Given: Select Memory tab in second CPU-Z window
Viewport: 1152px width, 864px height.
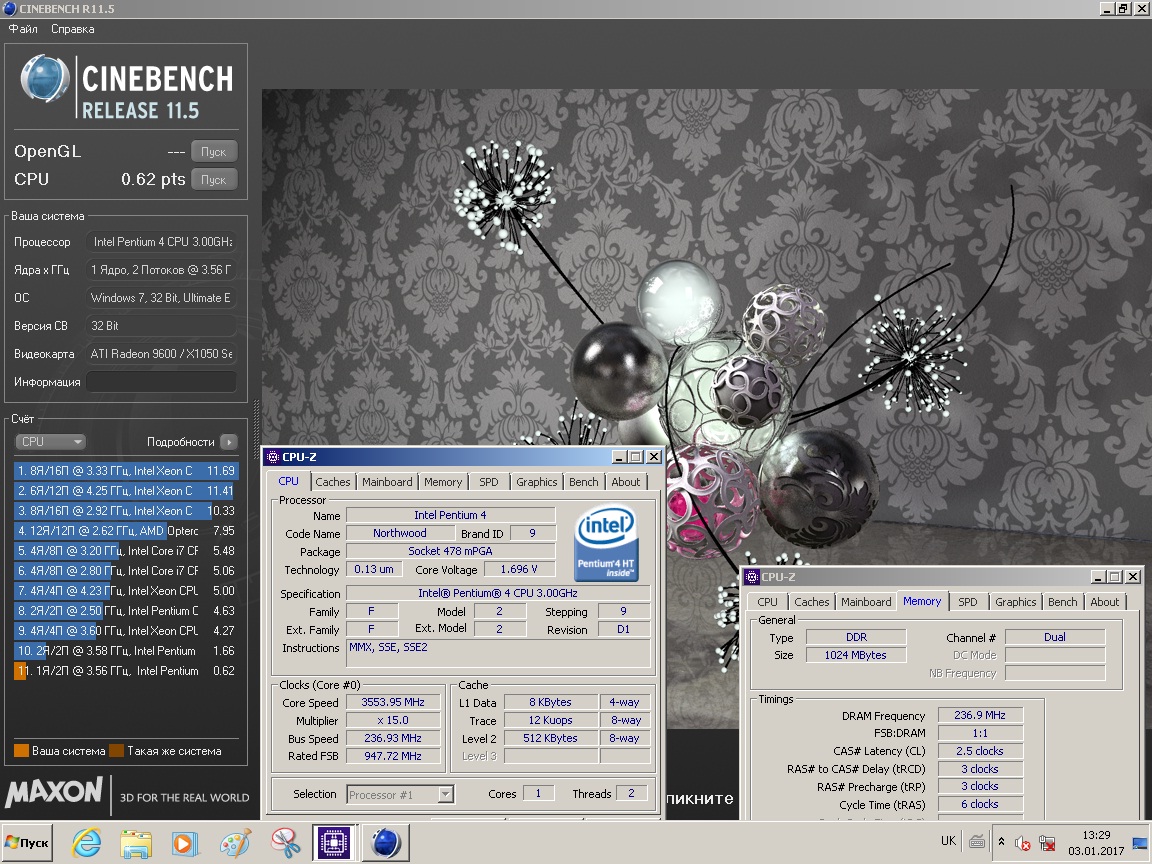Looking at the screenshot, I should (922, 601).
